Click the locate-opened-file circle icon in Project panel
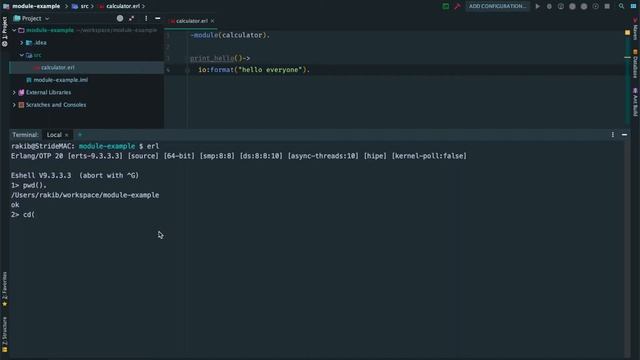The width and height of the screenshot is (640, 360). tap(120, 18)
